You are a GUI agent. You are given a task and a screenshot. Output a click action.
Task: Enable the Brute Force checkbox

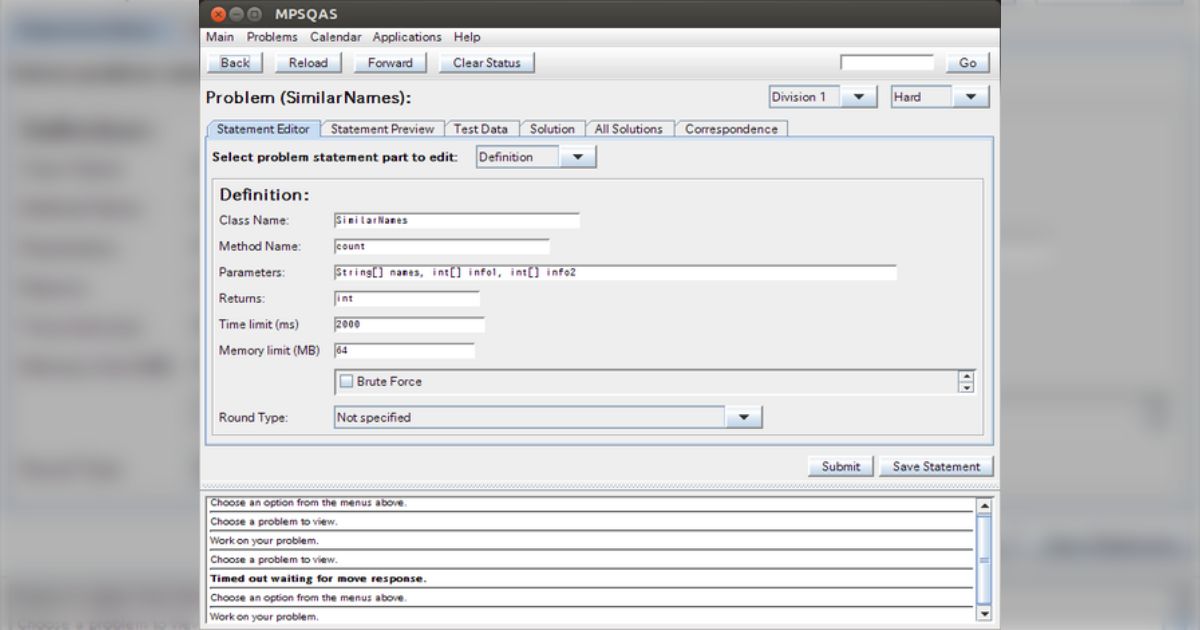click(347, 381)
